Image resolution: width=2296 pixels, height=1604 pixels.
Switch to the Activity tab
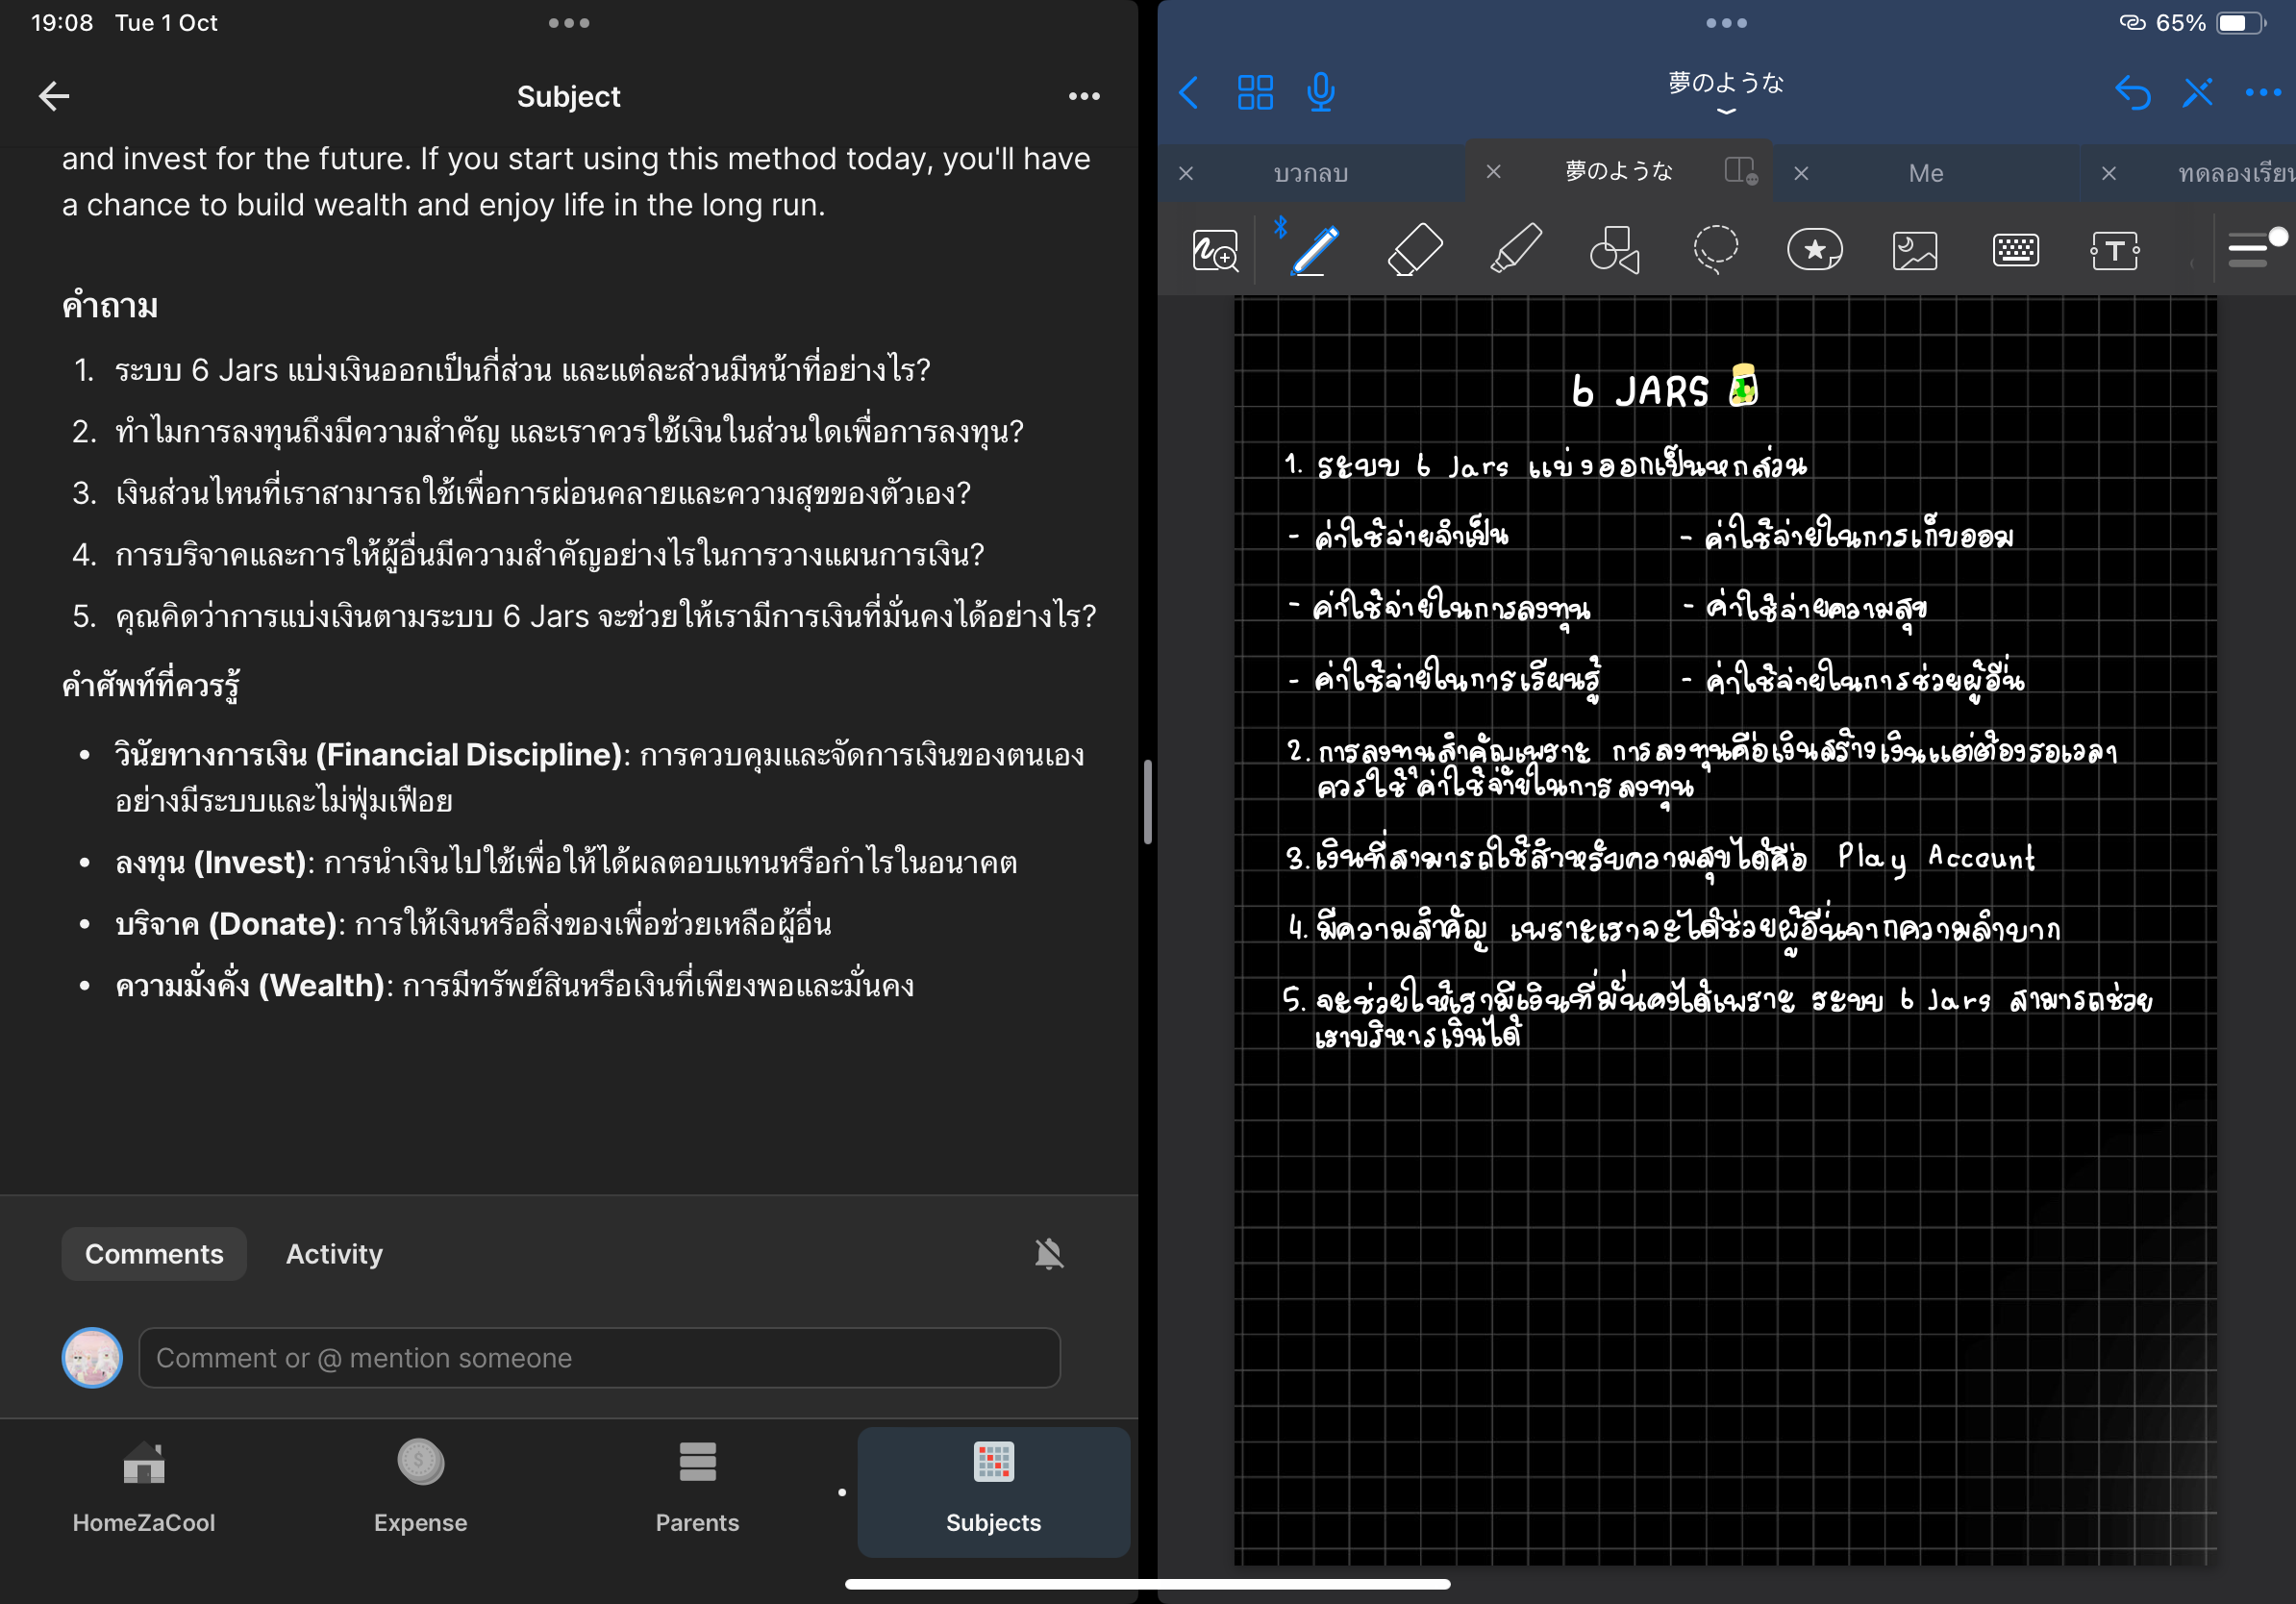(334, 1253)
